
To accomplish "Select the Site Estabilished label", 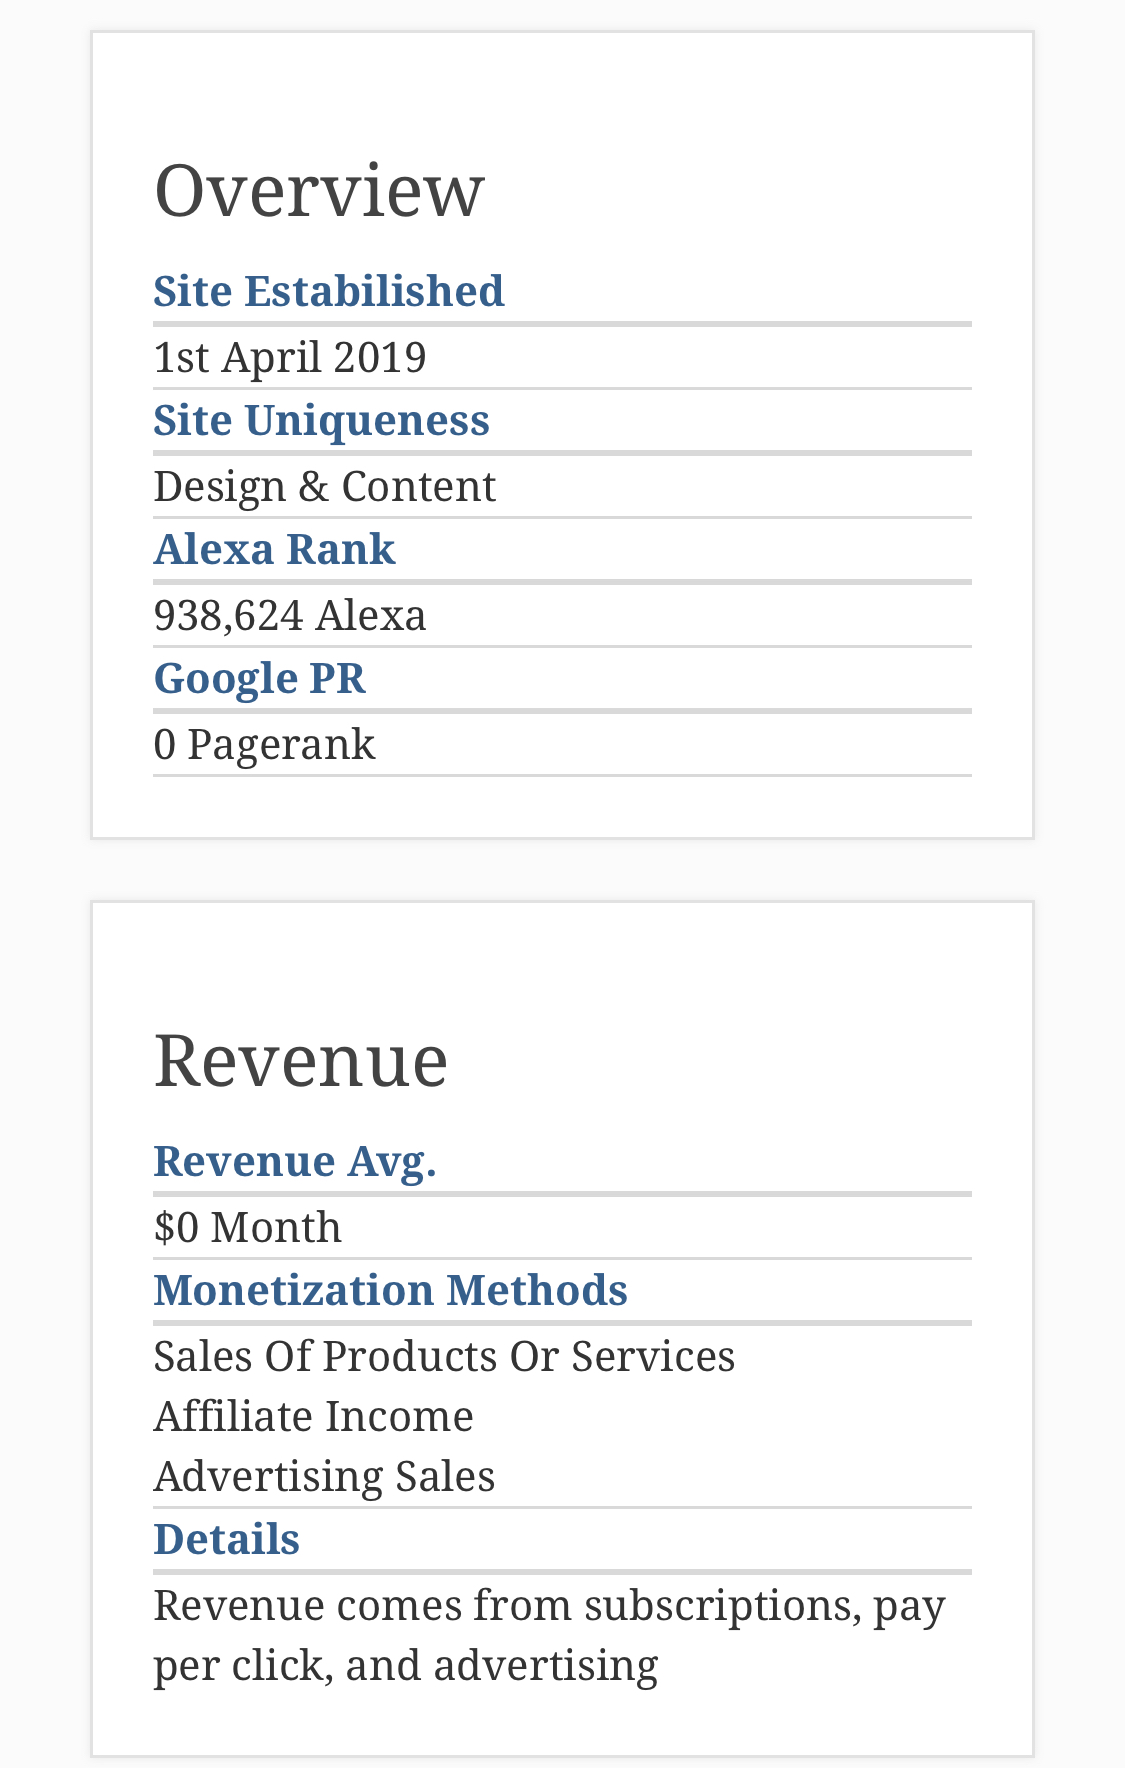I will 329,291.
